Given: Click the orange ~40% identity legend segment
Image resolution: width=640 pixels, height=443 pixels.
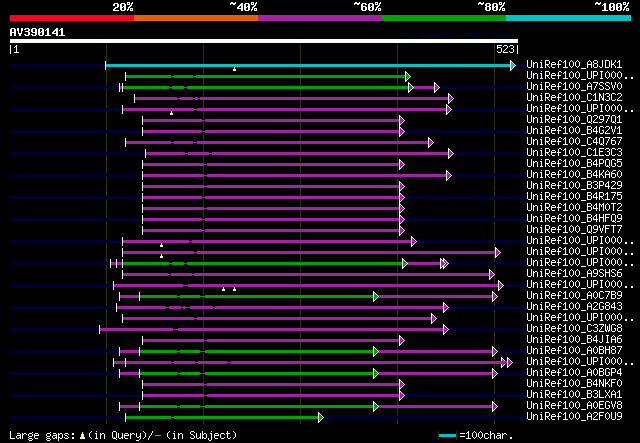Looking at the screenshot, I should [196, 18].
